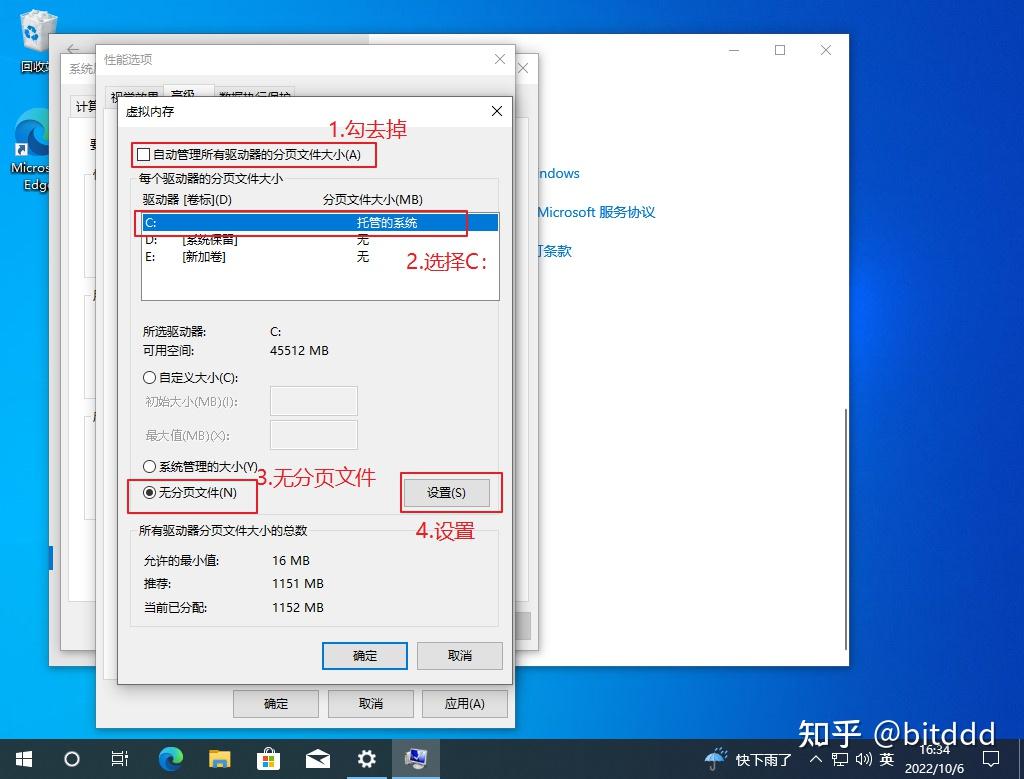The height and width of the screenshot is (779, 1024).
Task: Open Windows Settings from the taskbar
Action: pyautogui.click(x=367, y=760)
